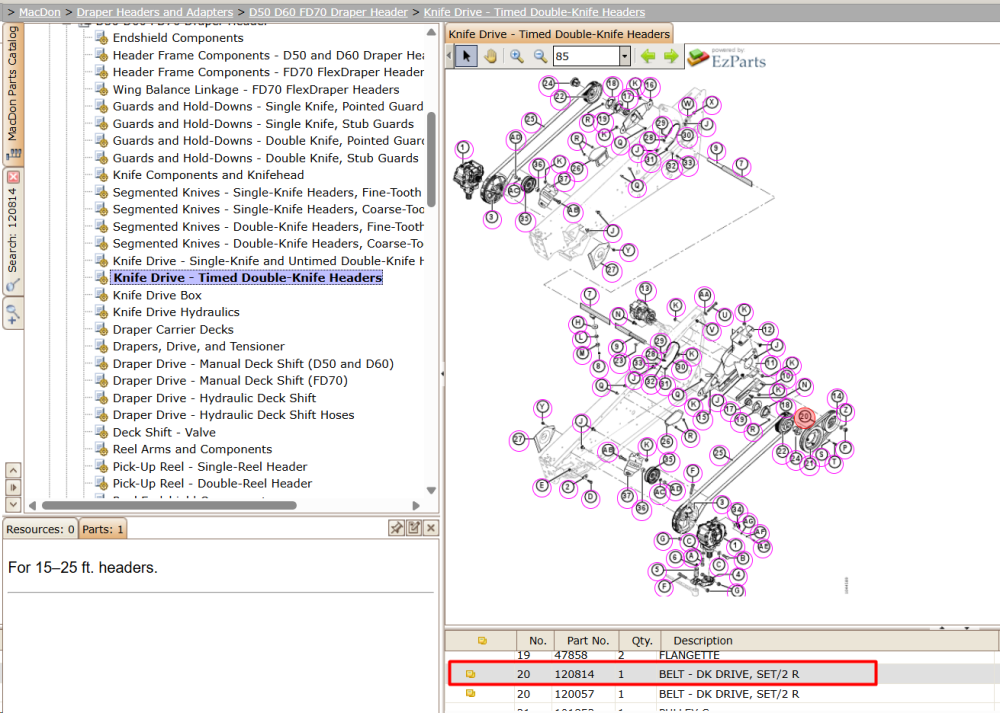Select Knife Drive Box in the tree

coord(157,295)
